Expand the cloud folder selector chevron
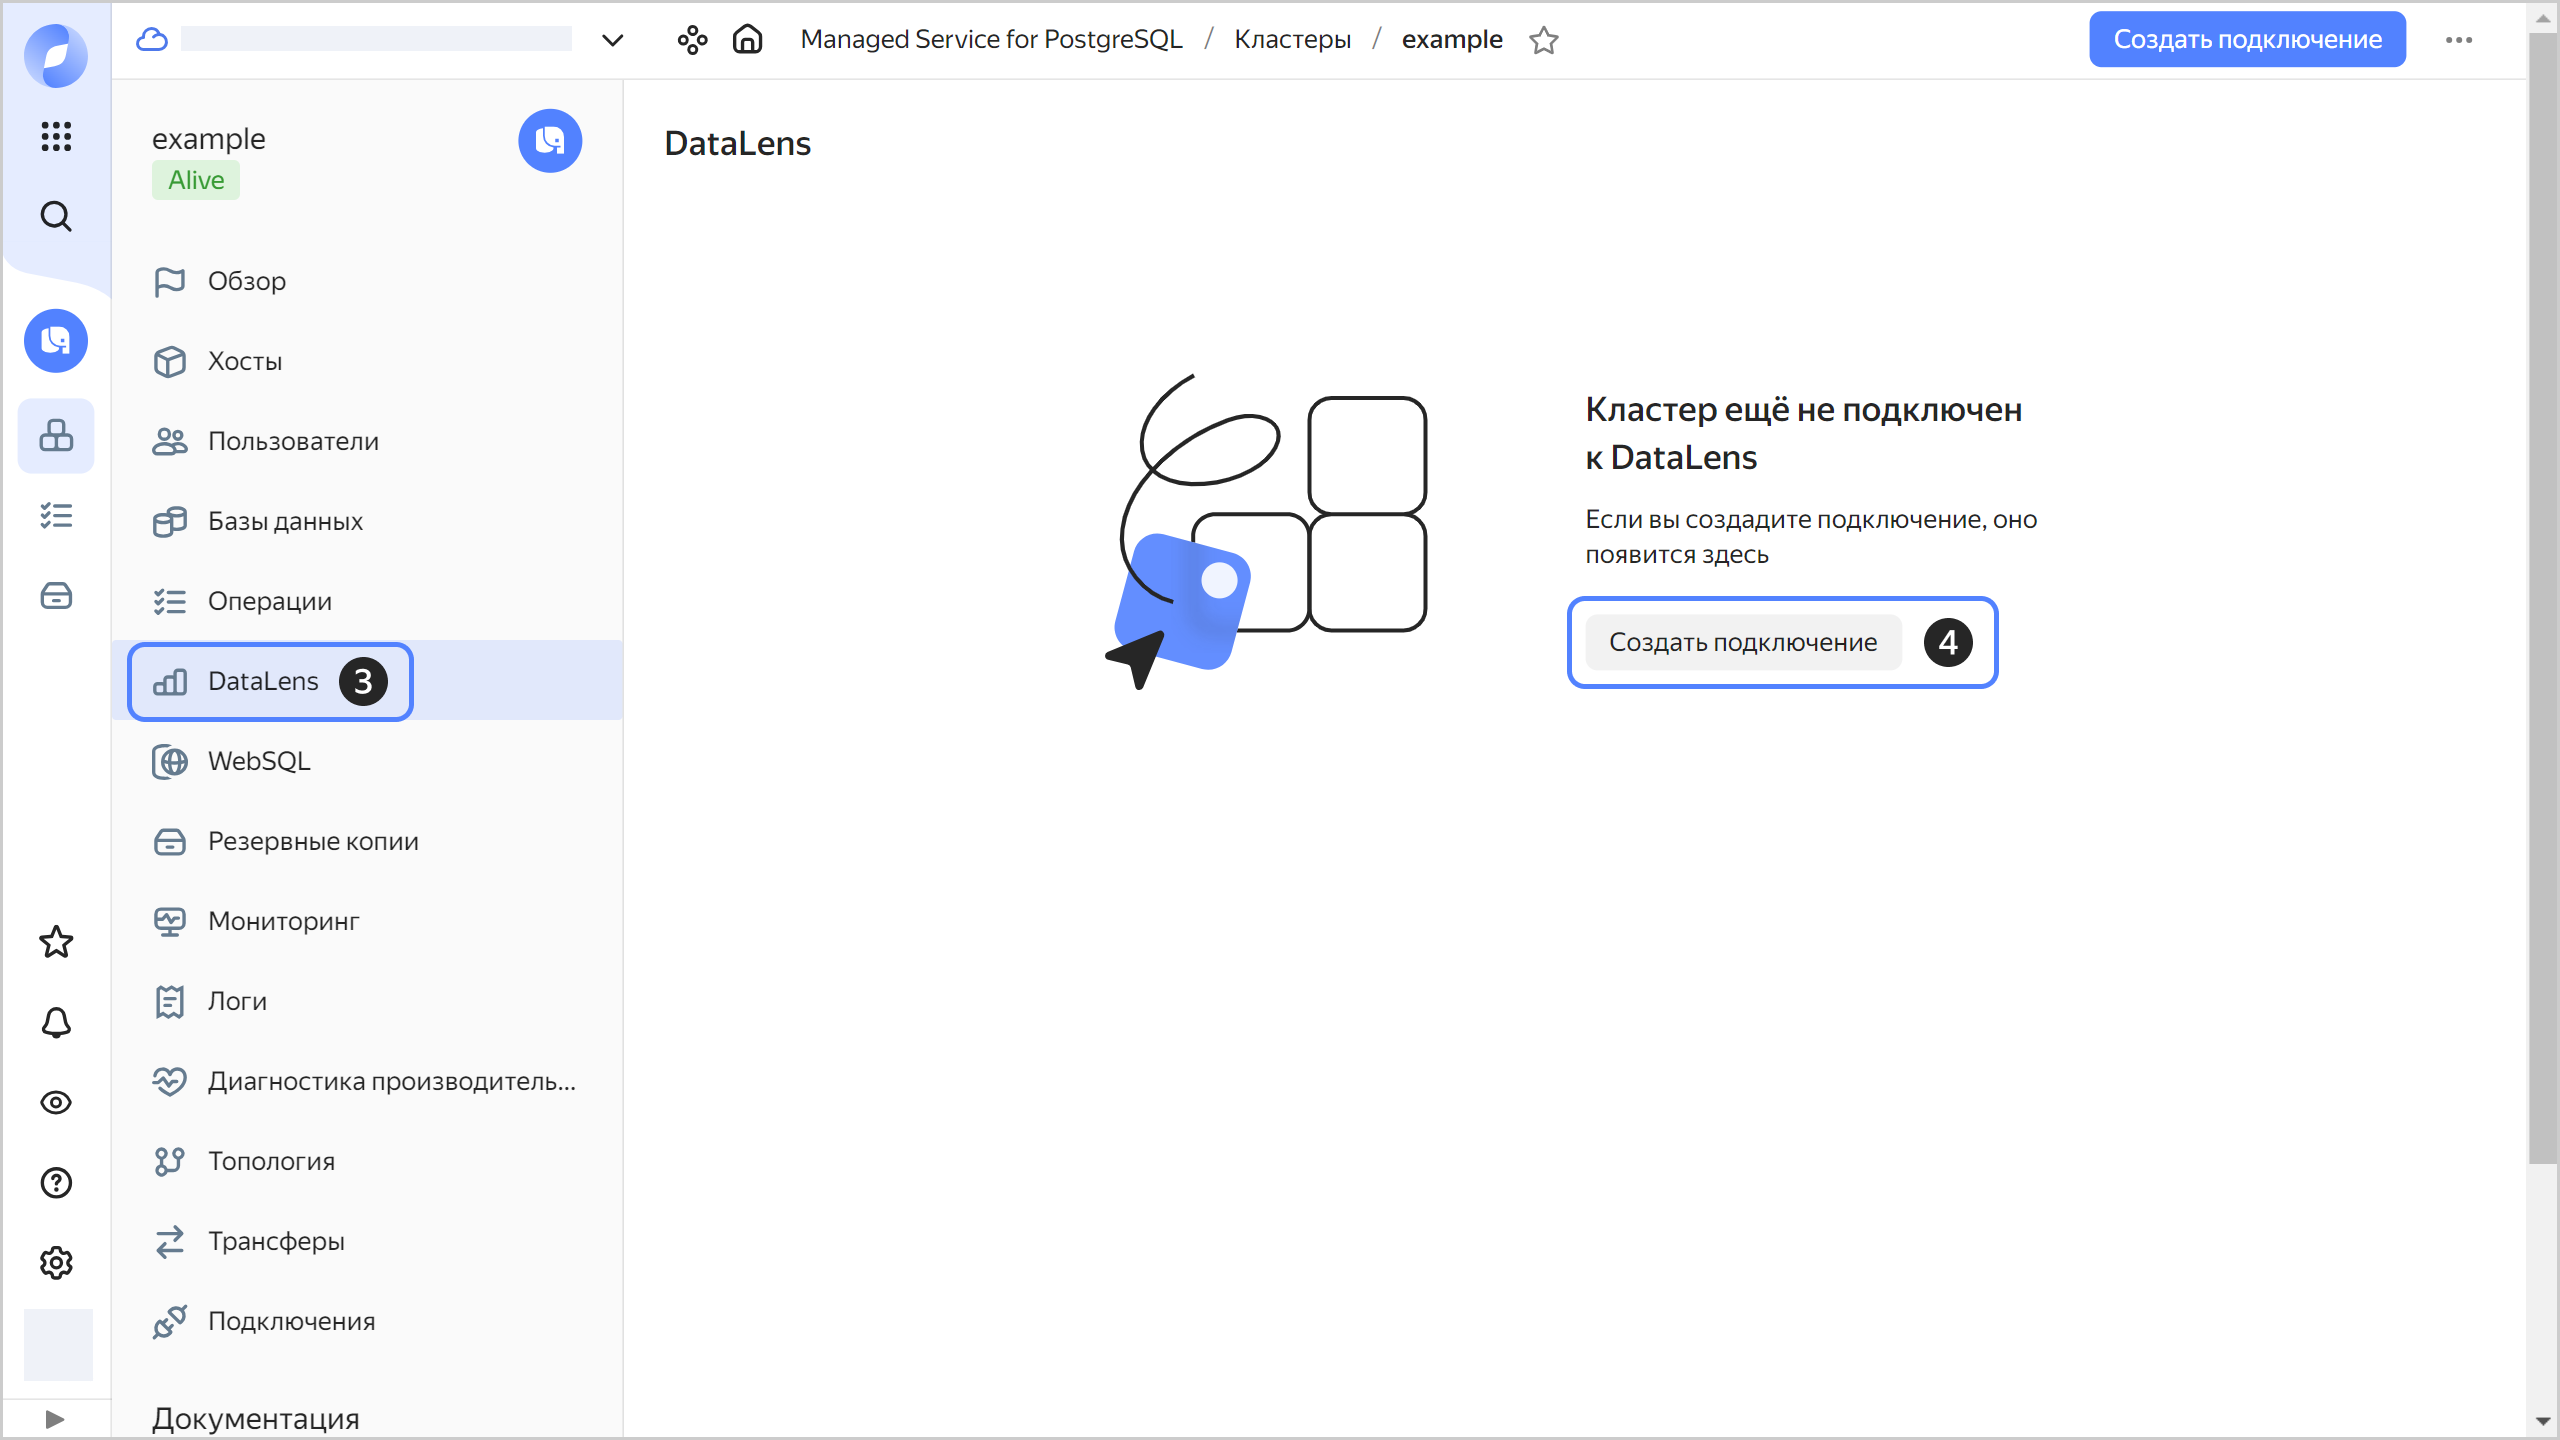This screenshot has height=1440, width=2560. (x=613, y=40)
